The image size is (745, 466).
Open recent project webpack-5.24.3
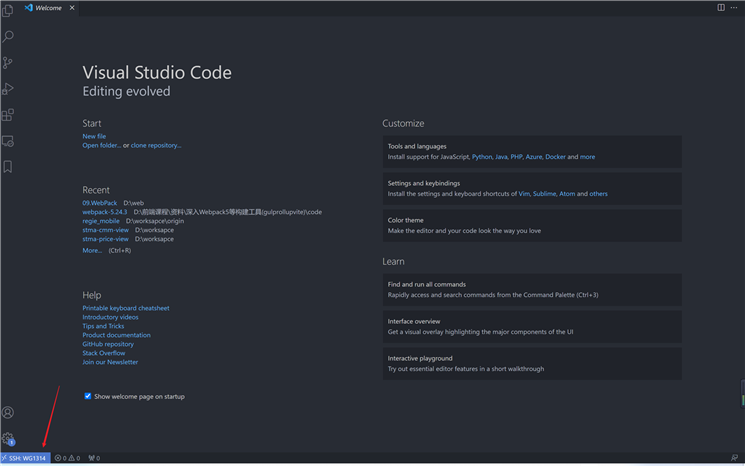(105, 212)
